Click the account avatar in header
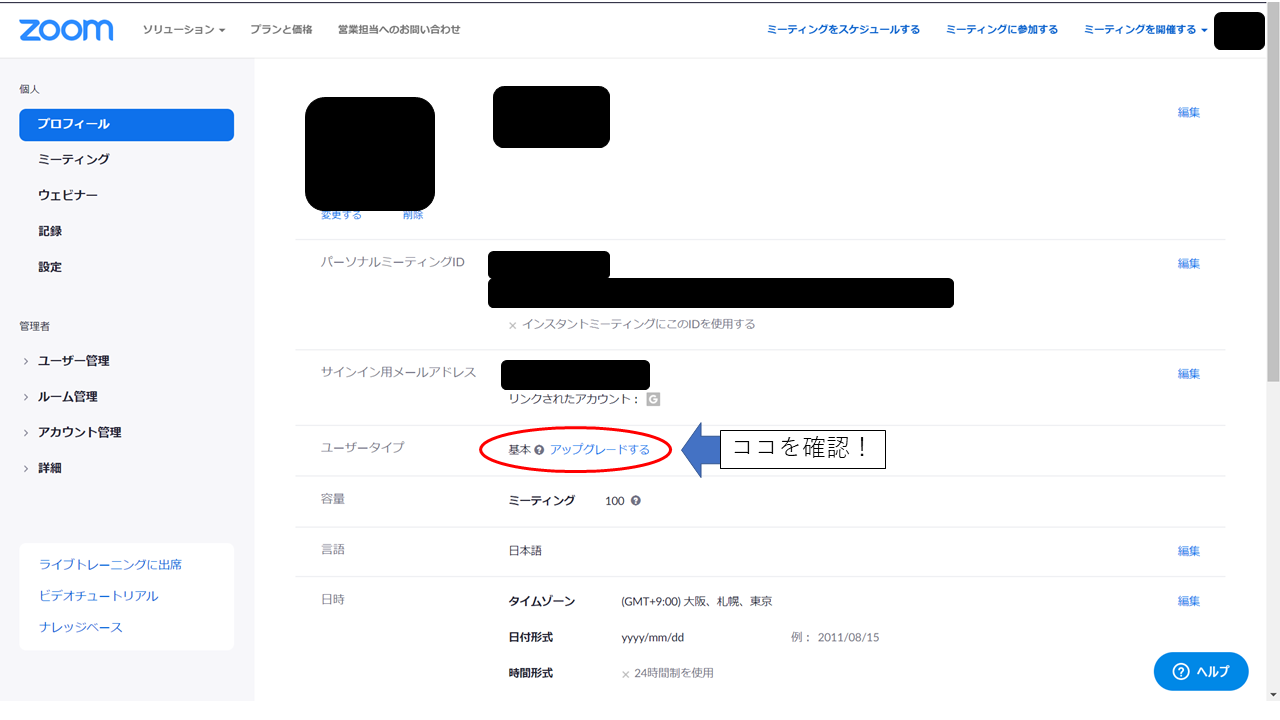 1239,31
